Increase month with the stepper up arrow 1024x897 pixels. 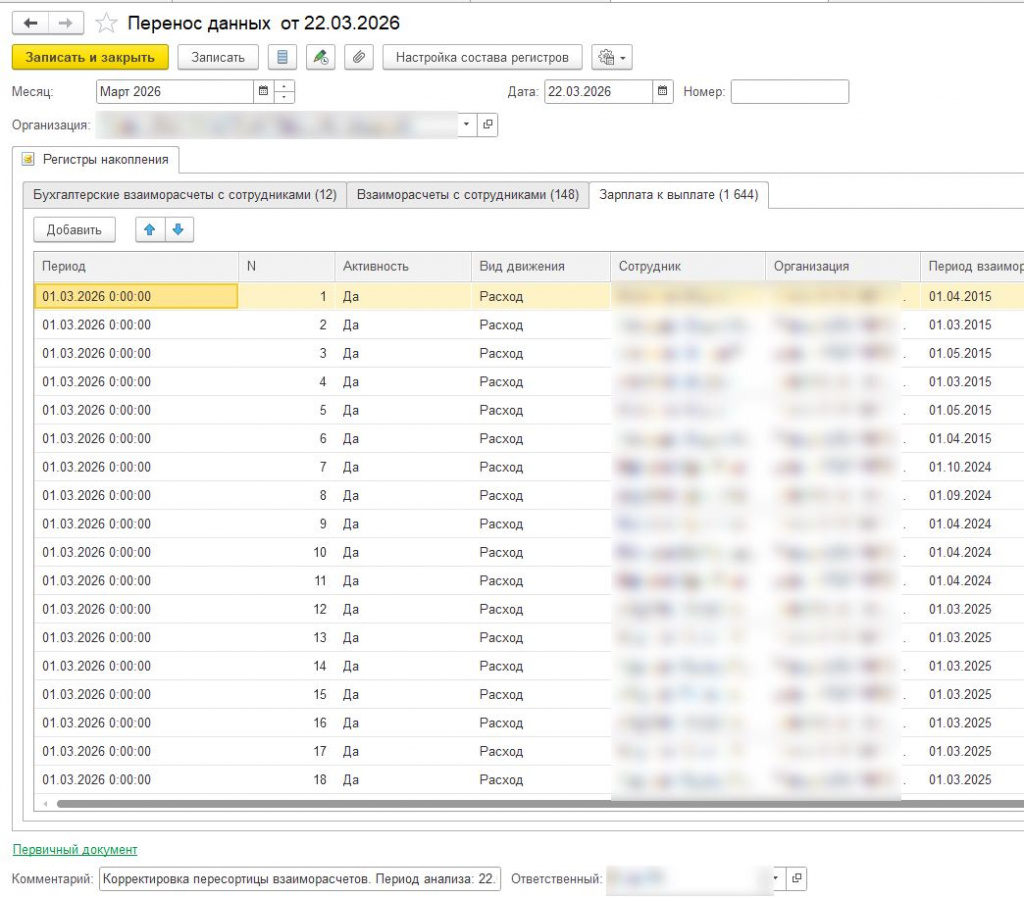pyautogui.click(x=284, y=86)
